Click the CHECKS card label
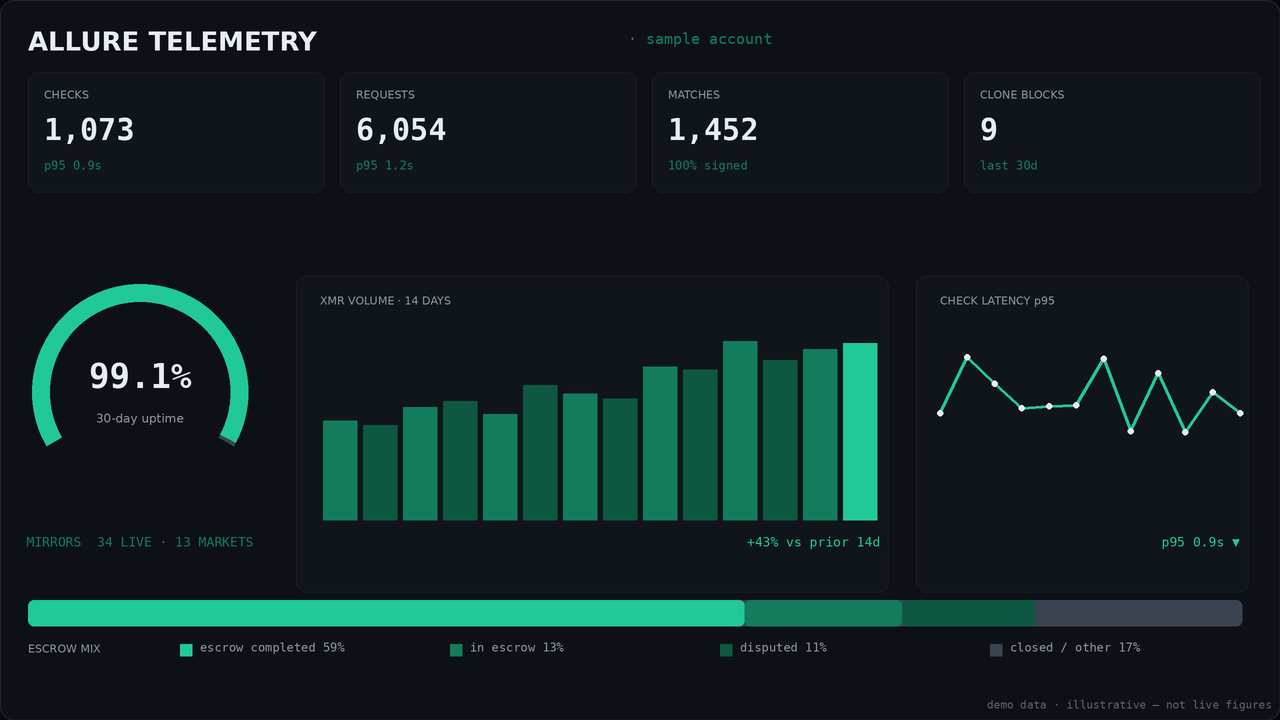Image resolution: width=1280 pixels, height=720 pixels. coord(66,95)
